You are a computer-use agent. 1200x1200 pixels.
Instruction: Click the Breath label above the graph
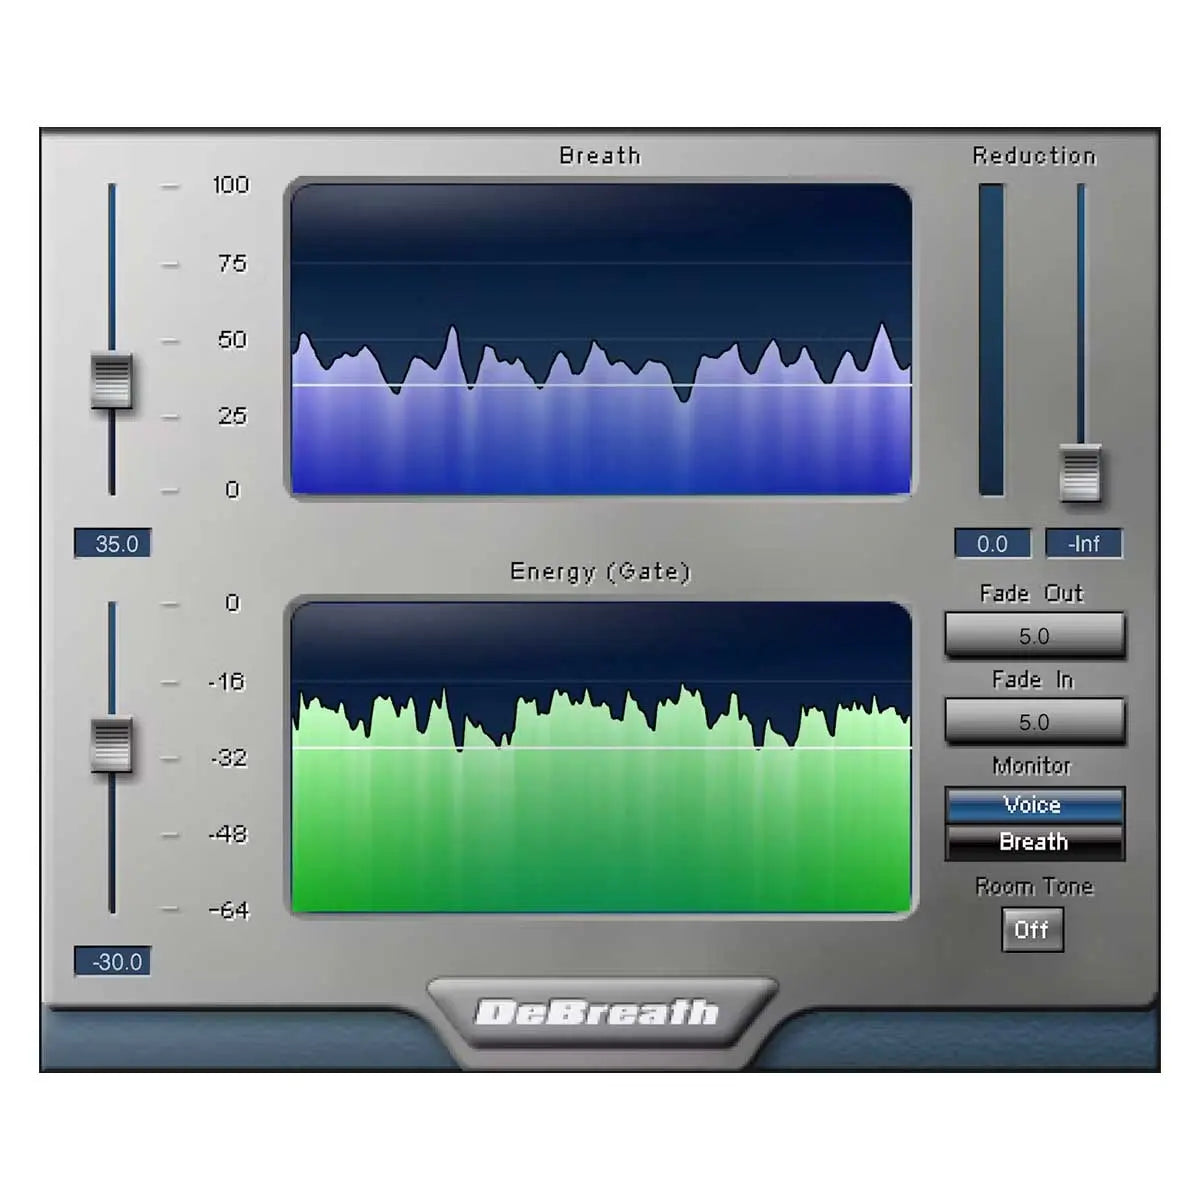[x=600, y=156]
